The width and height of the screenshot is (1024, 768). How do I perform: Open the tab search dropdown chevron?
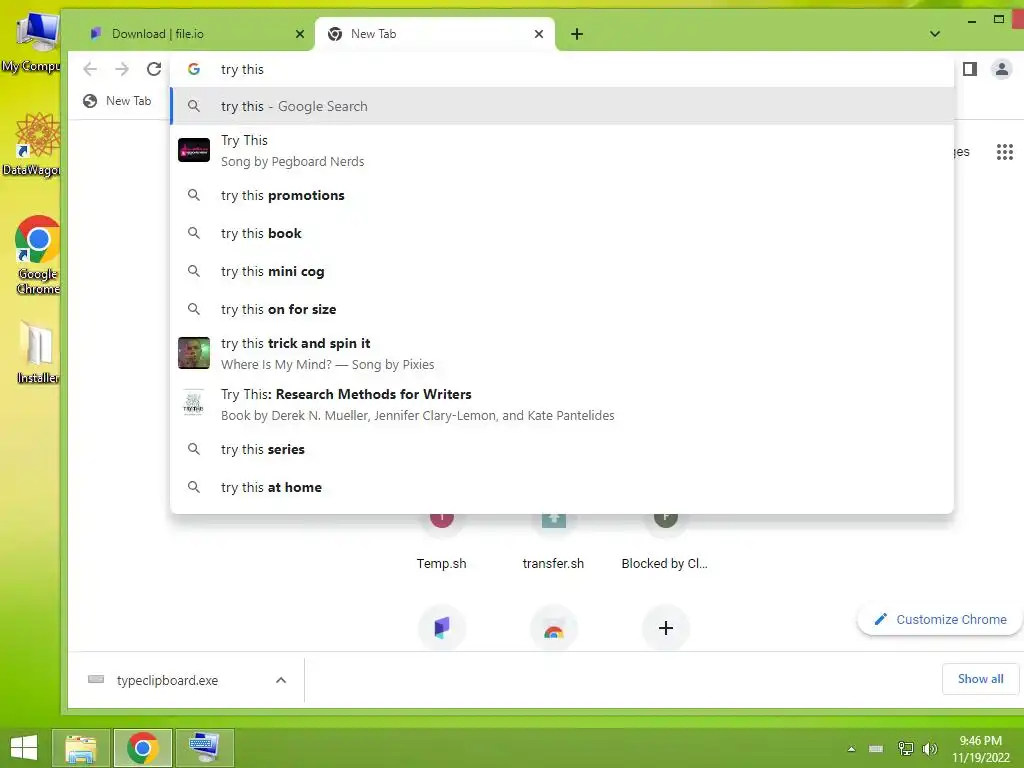click(x=935, y=34)
